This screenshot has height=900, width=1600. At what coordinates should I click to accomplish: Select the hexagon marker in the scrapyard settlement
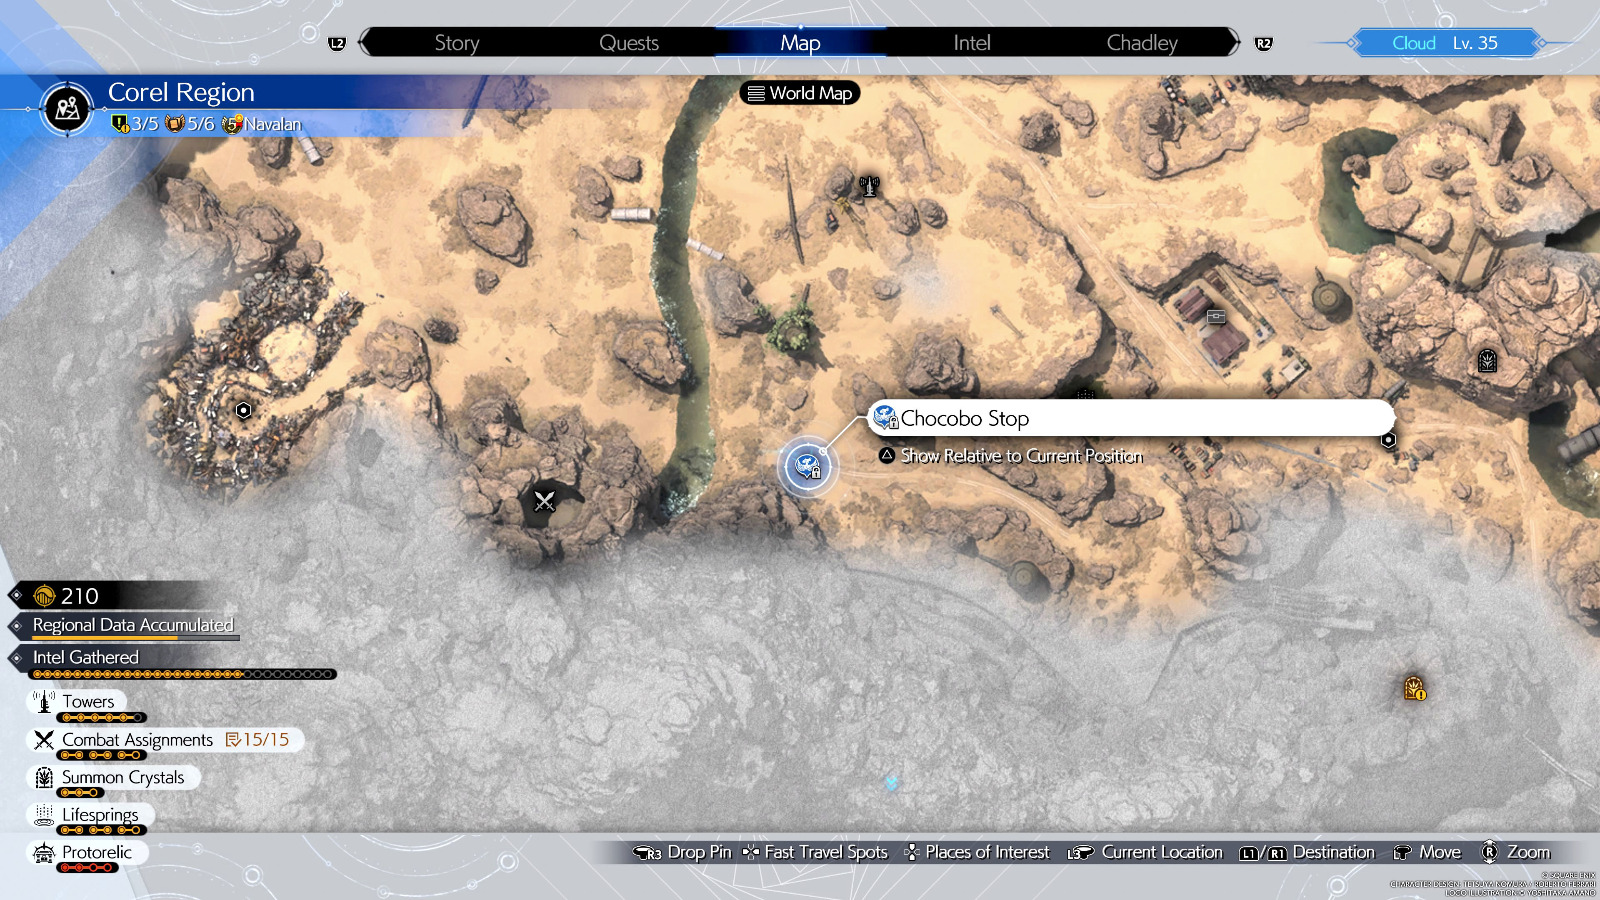[x=243, y=410]
